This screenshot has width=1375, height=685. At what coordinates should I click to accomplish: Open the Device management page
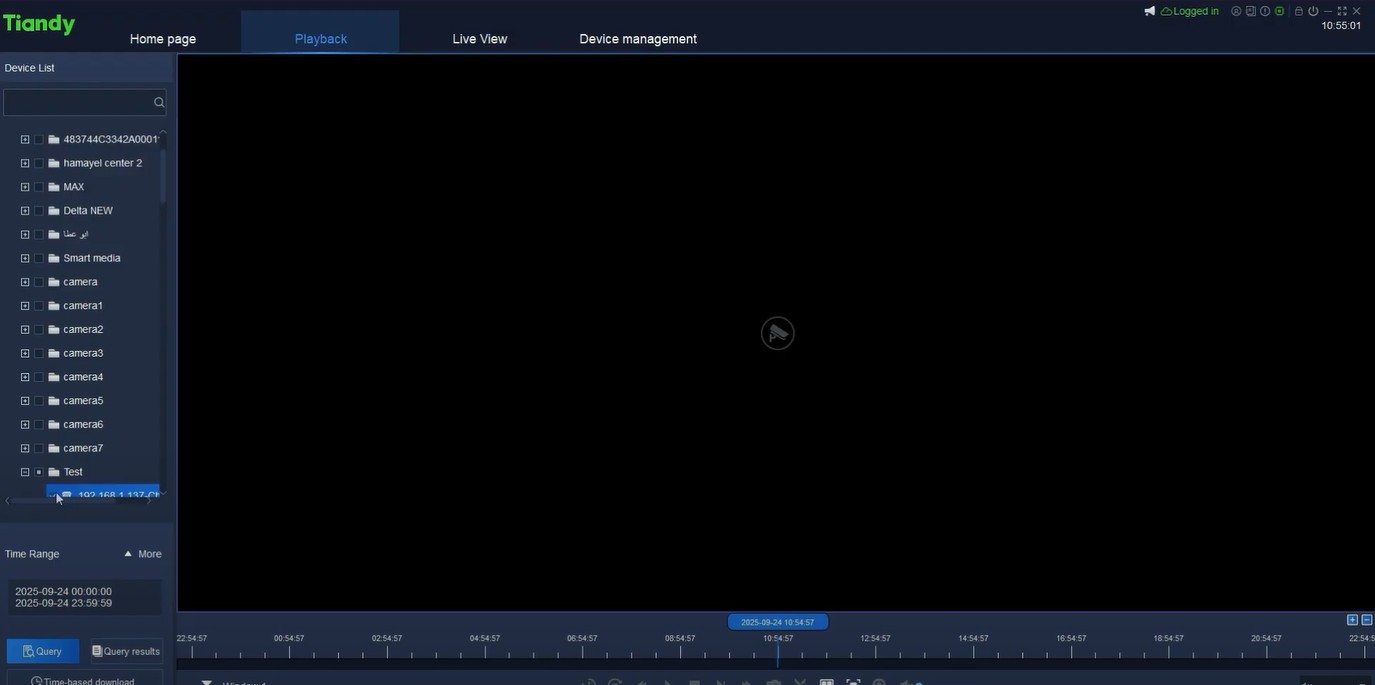click(638, 36)
